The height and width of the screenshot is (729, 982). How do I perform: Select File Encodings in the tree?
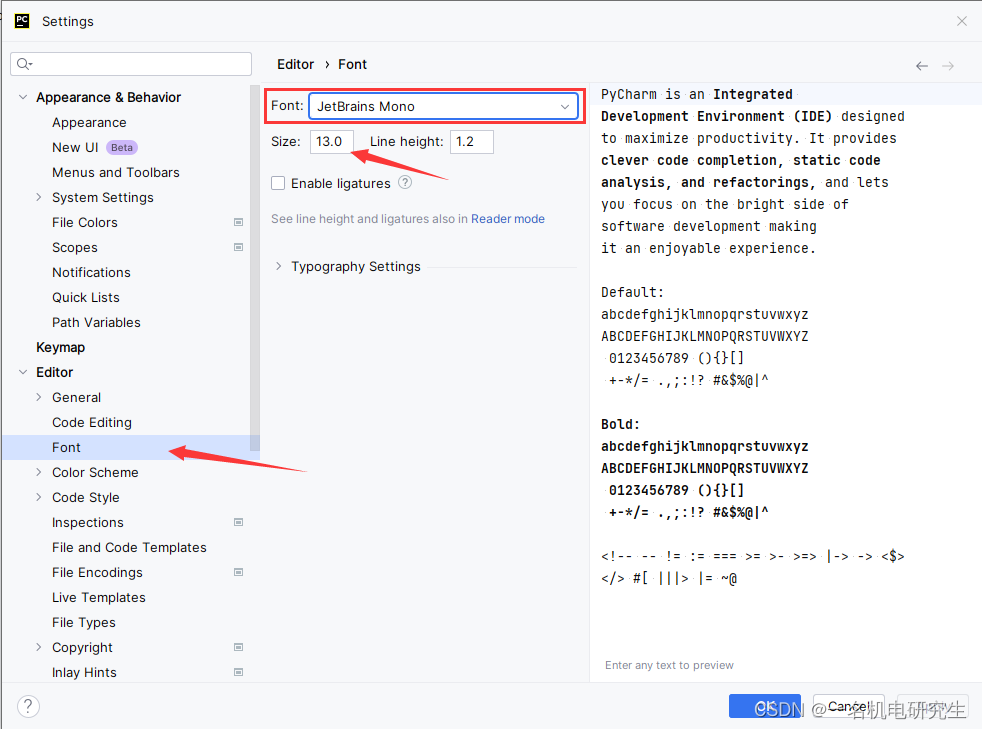(x=97, y=572)
